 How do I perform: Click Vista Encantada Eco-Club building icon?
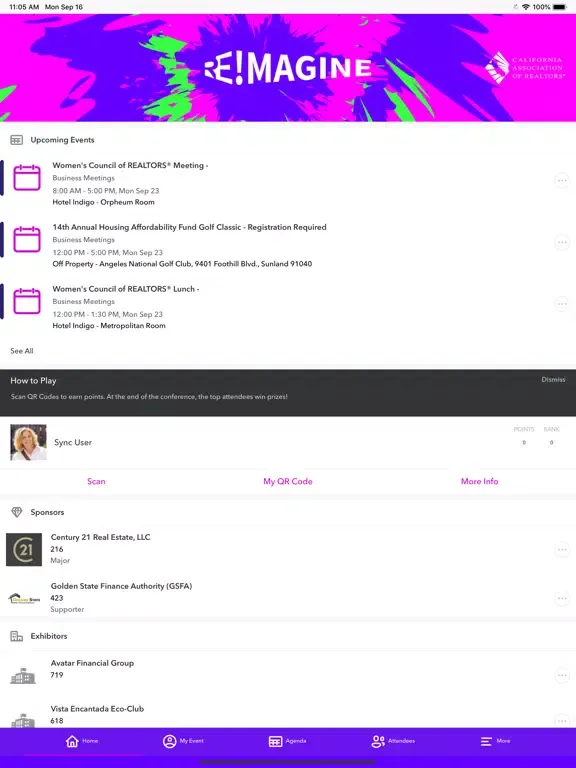click(23, 720)
